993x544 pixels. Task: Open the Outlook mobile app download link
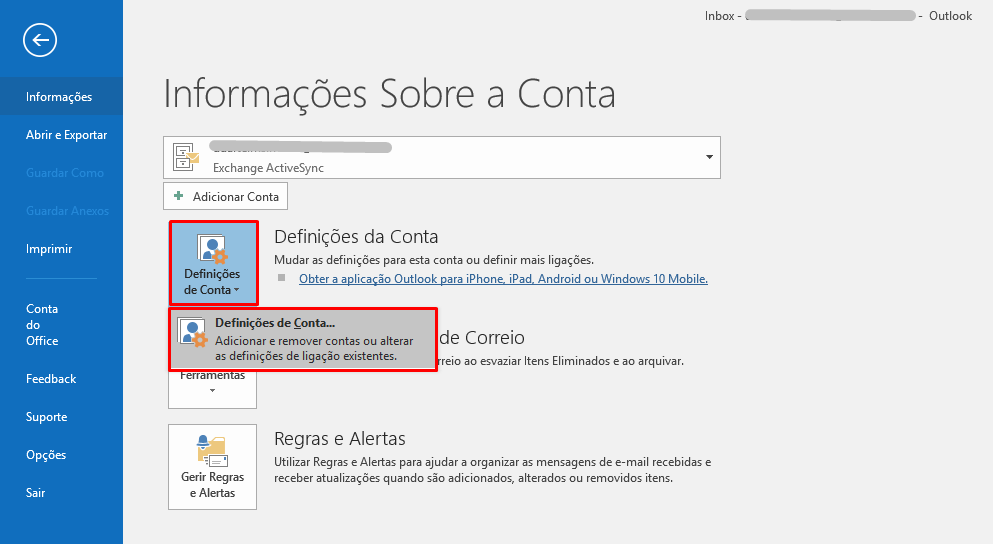[x=503, y=279]
